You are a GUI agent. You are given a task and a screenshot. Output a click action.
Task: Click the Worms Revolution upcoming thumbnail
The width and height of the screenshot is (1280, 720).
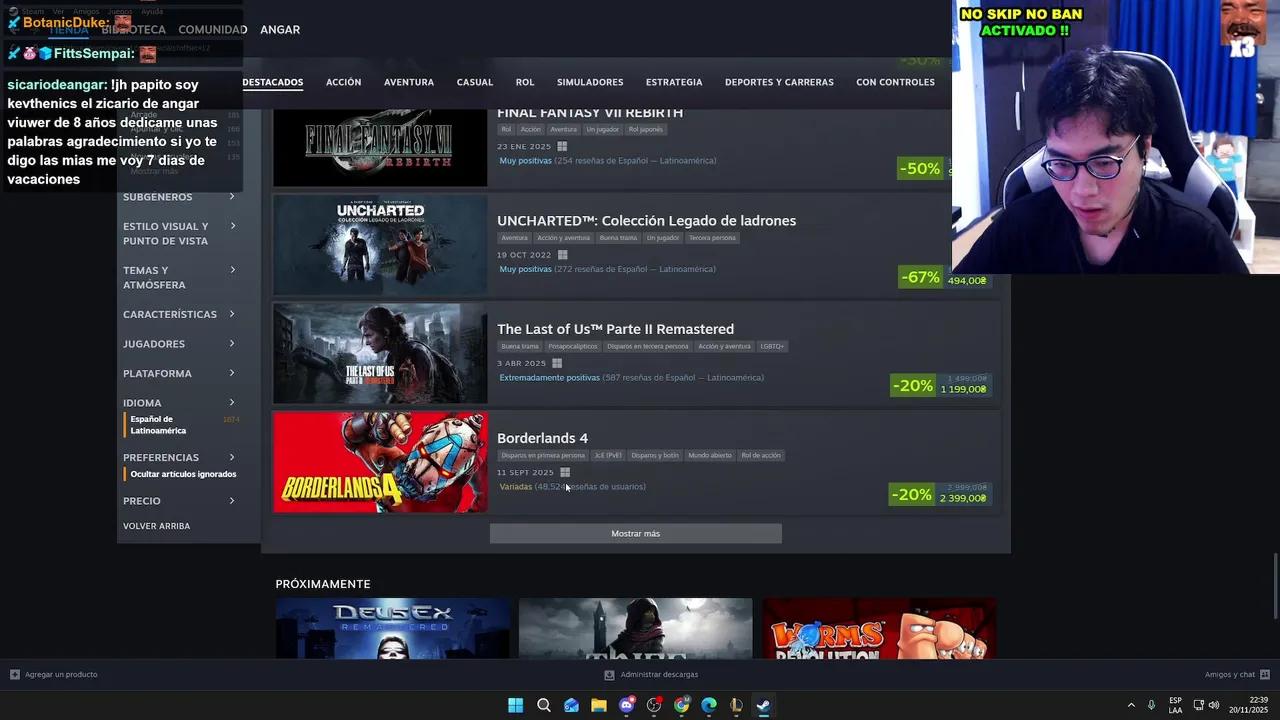click(878, 628)
